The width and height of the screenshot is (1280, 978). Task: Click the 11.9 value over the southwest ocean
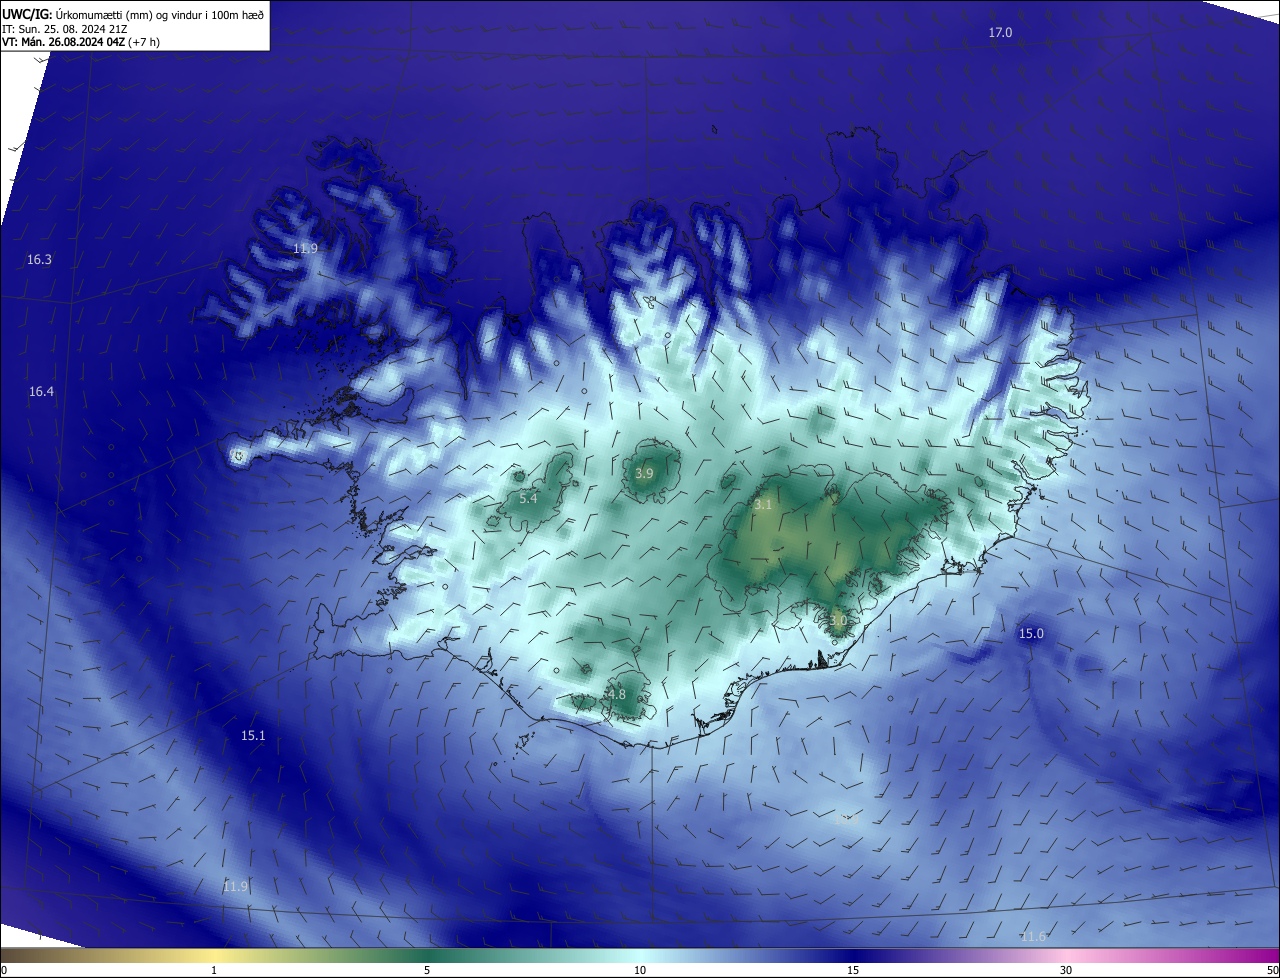pos(235,887)
